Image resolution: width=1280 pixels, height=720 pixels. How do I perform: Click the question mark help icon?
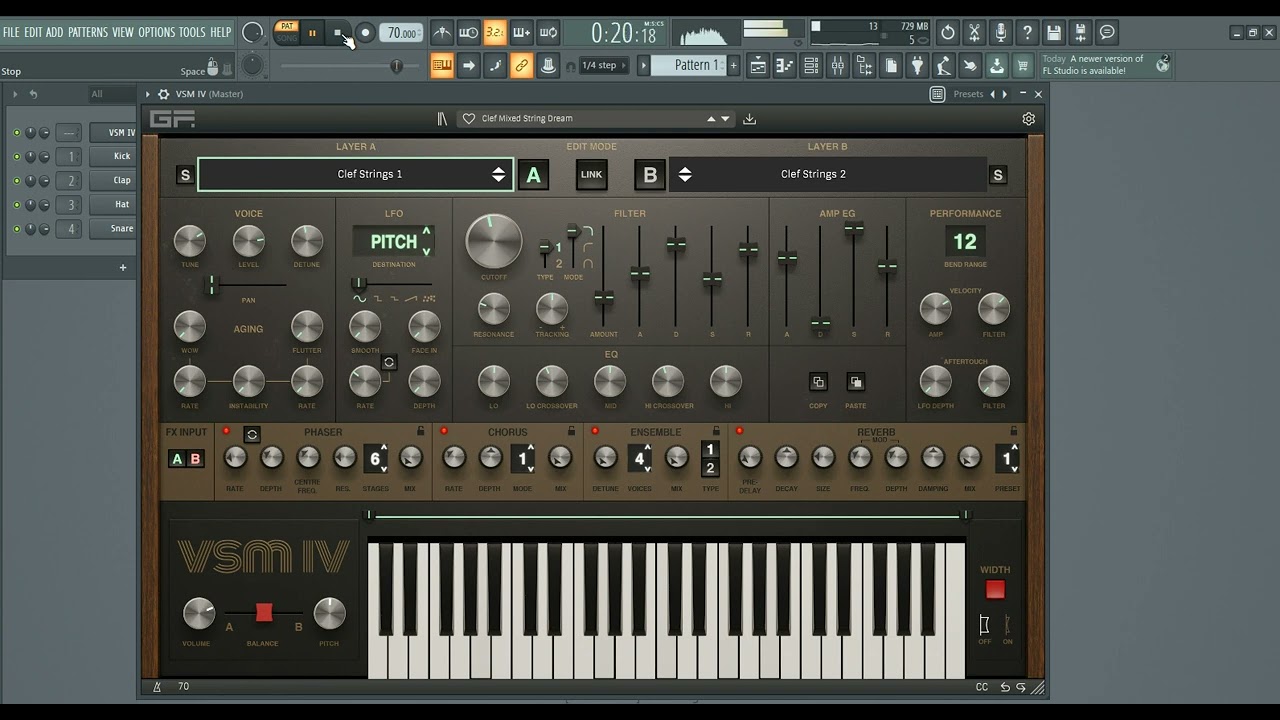point(1027,33)
